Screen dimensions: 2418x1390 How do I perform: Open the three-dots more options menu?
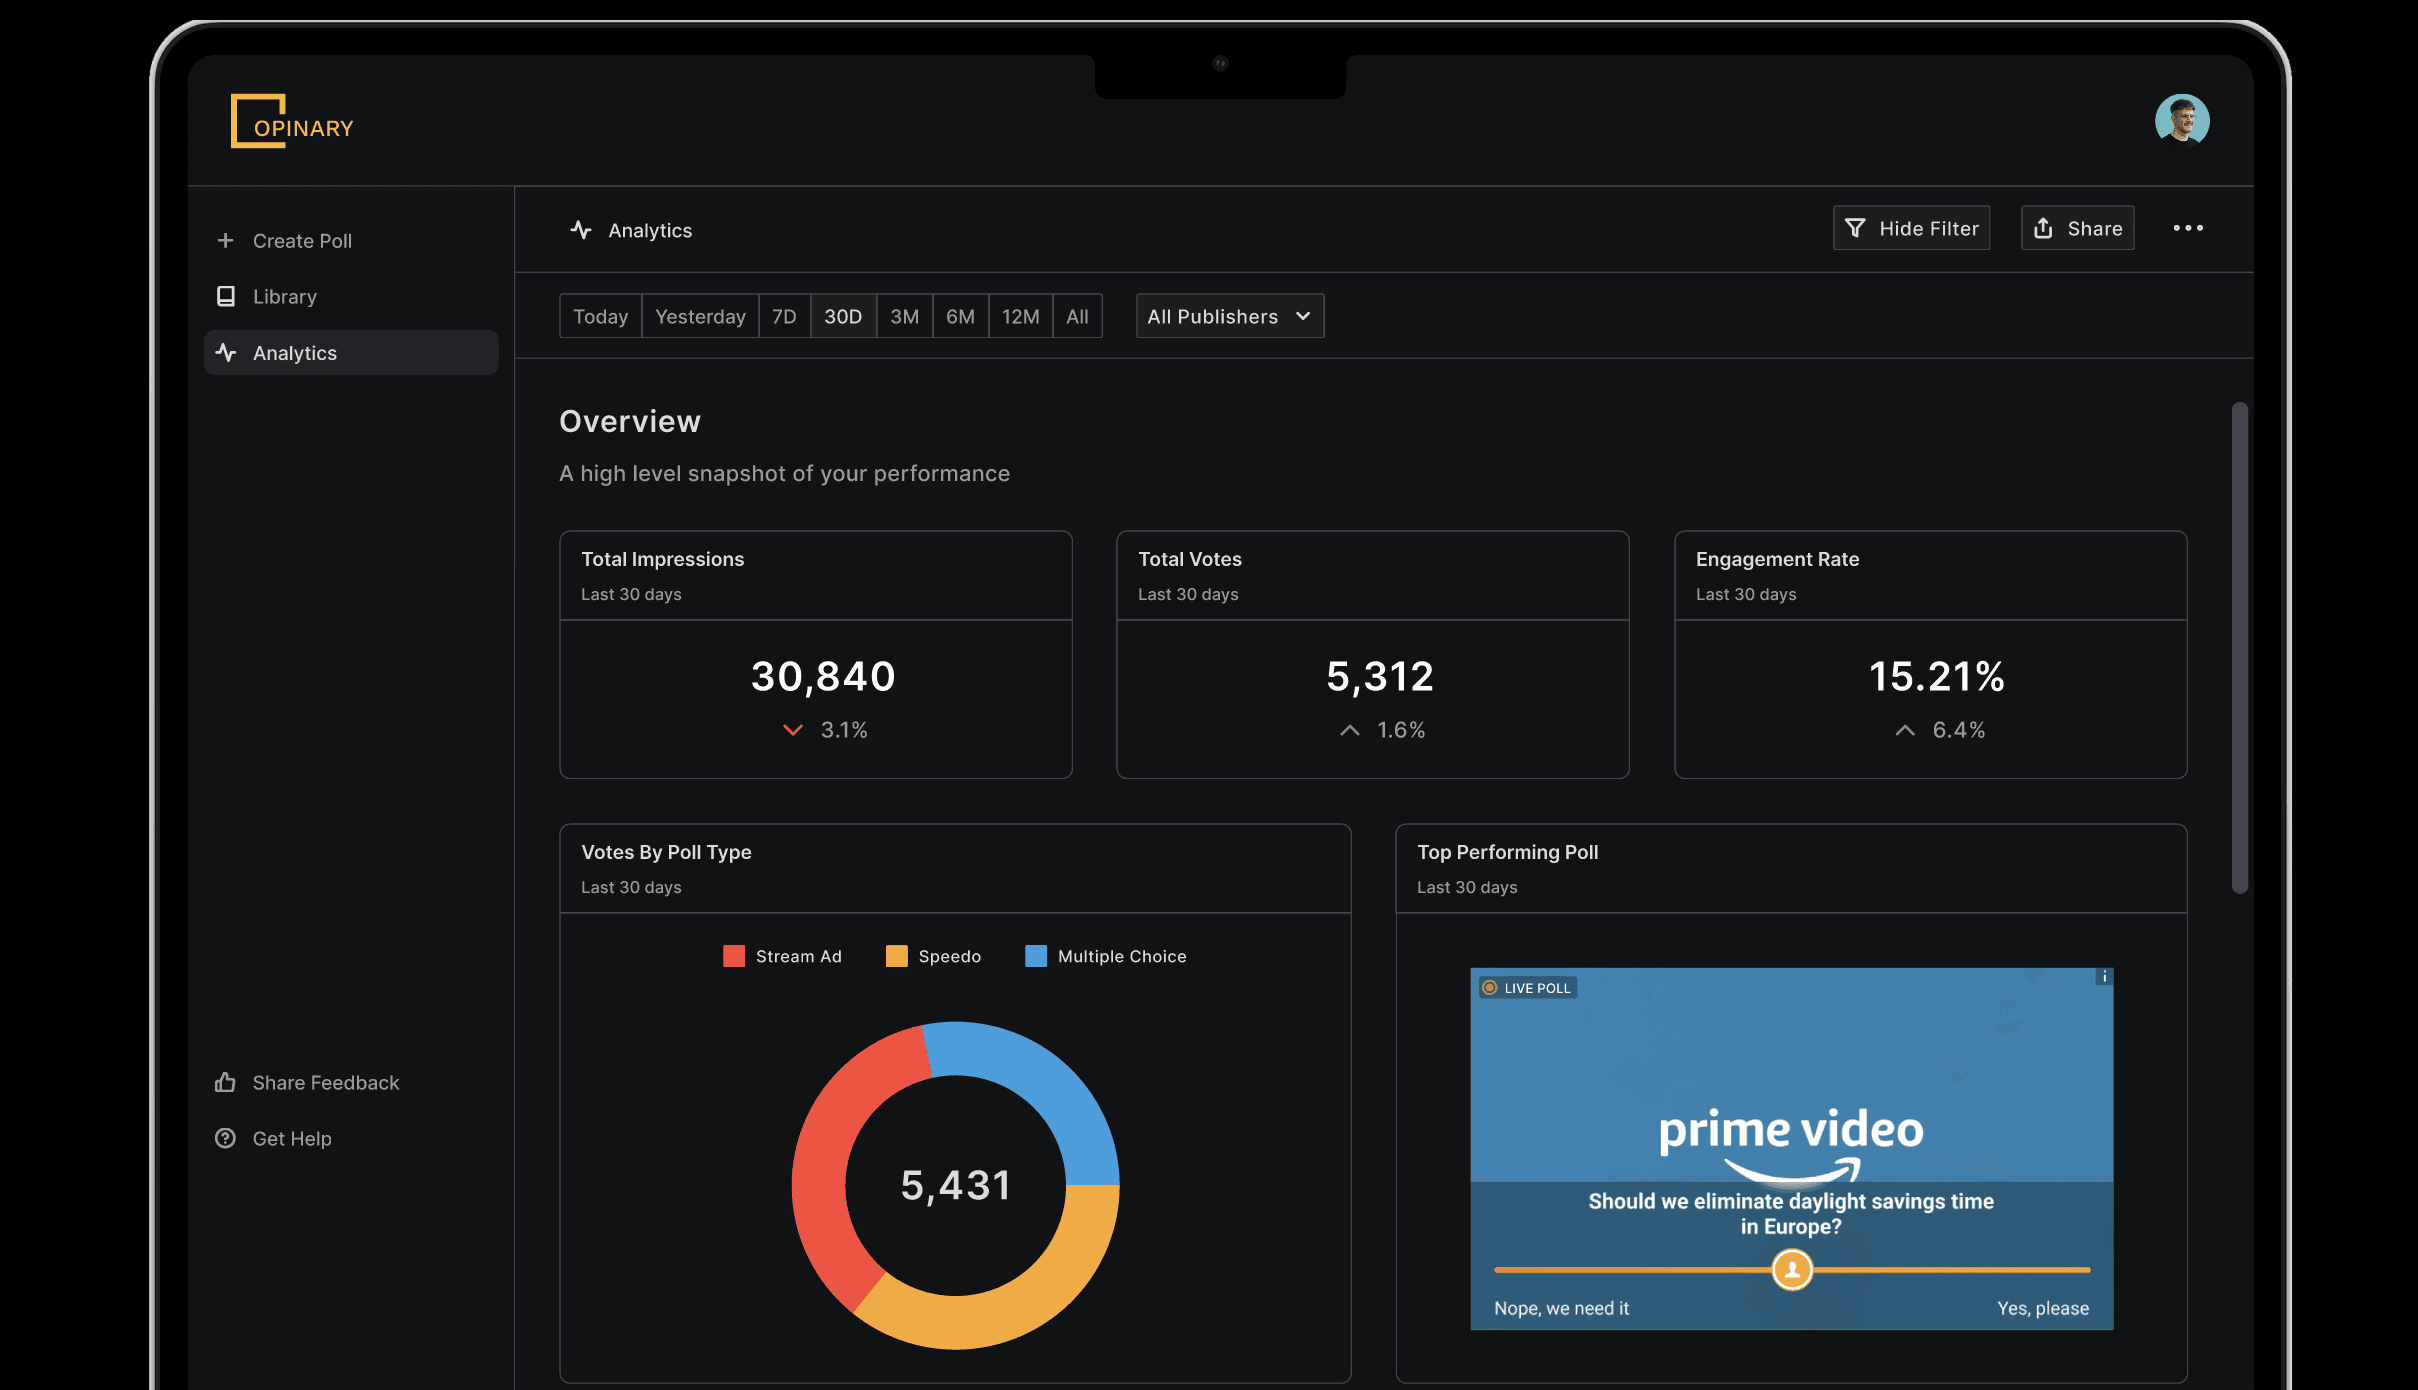[x=2187, y=228]
